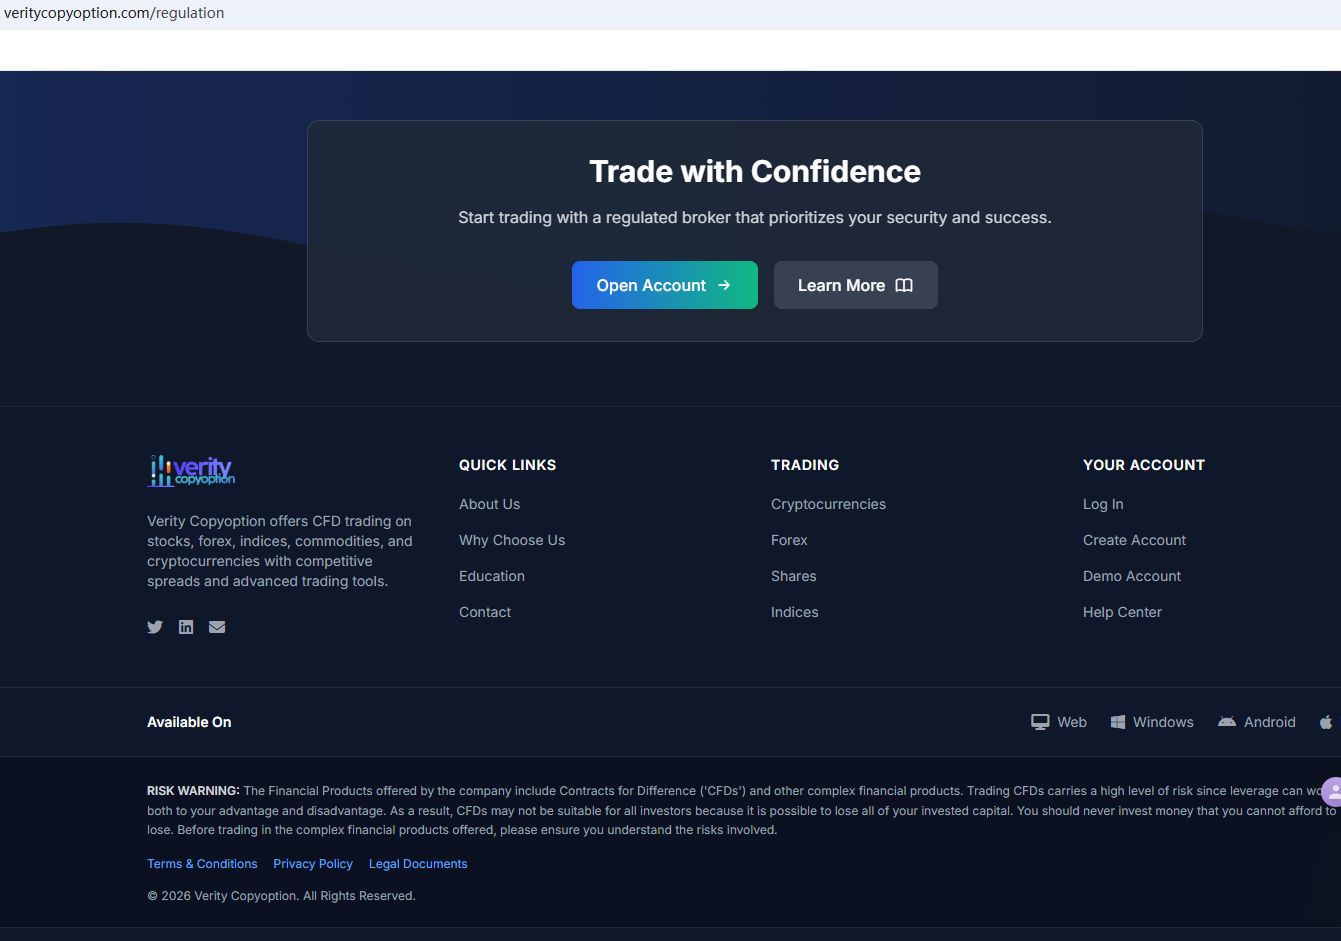Open the Education link

[492, 576]
